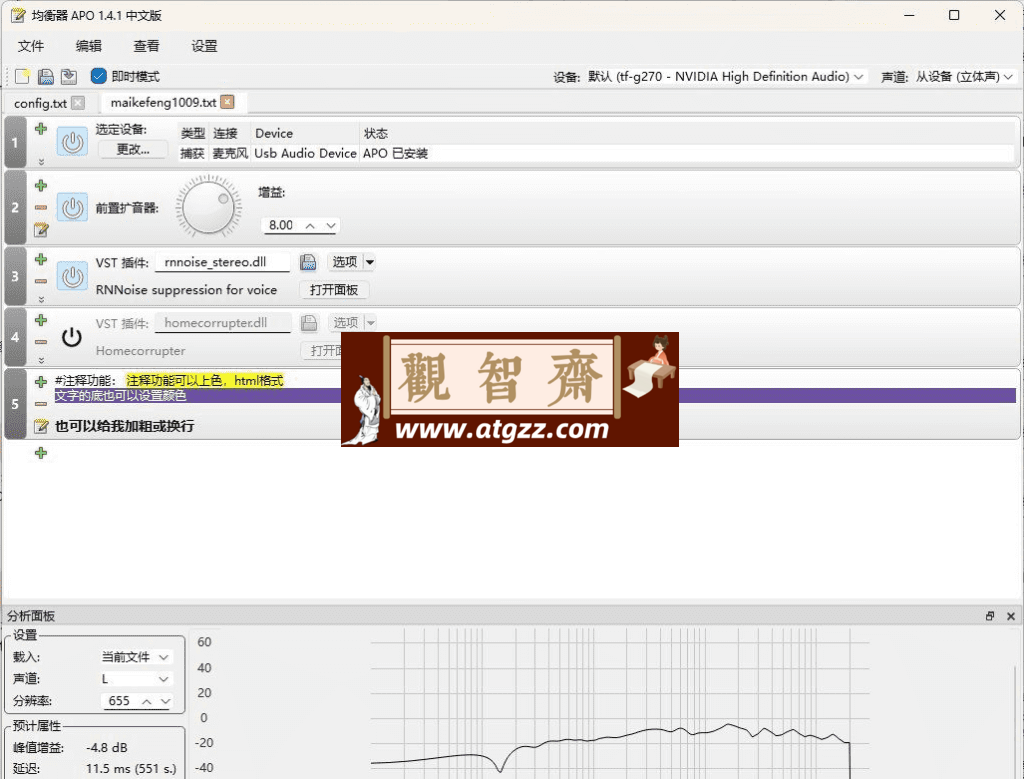
Task: Open the 编辑 menu
Action: tap(88, 46)
